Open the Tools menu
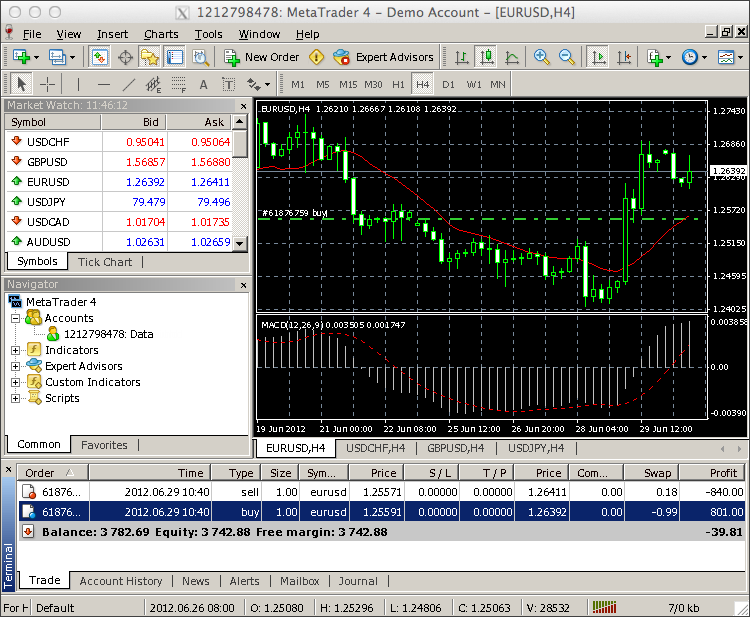750x617 pixels. pos(209,34)
